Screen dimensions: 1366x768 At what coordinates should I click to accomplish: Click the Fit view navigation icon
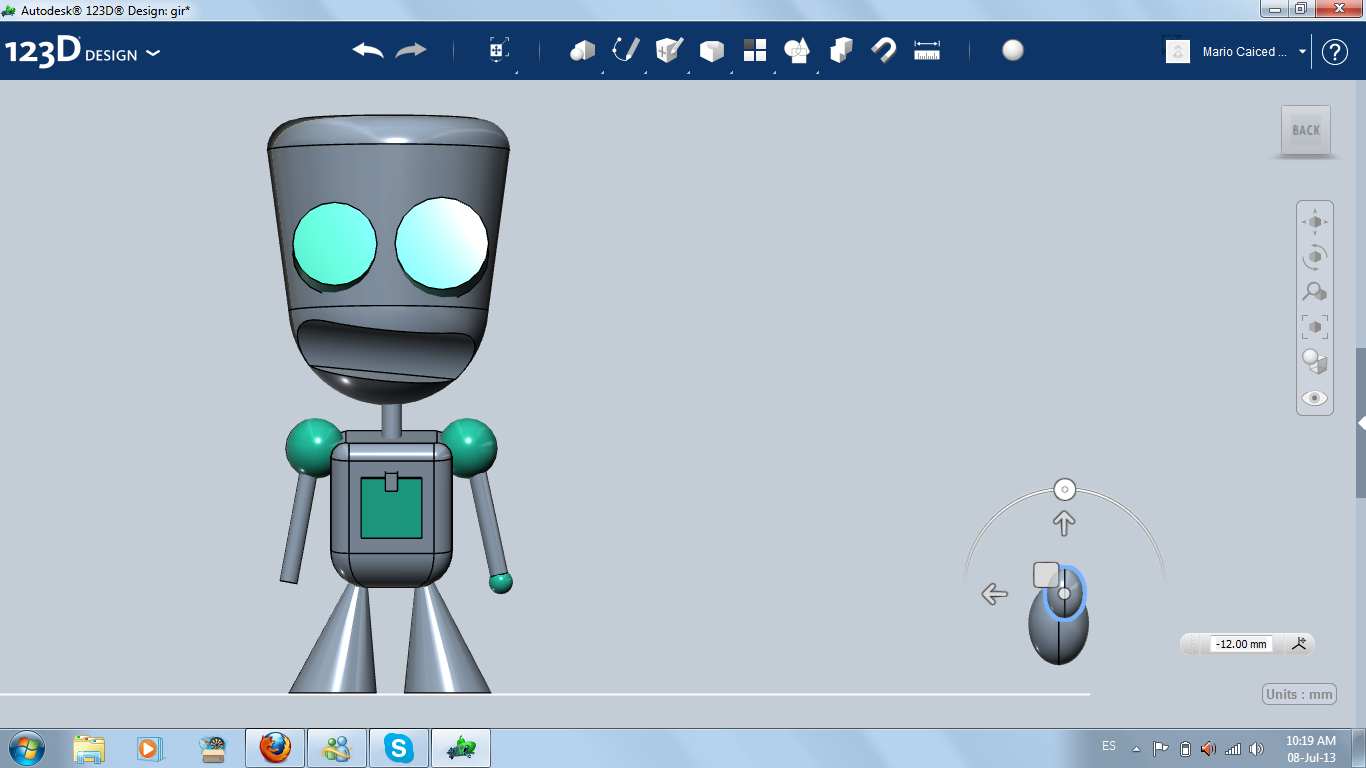[x=1315, y=327]
